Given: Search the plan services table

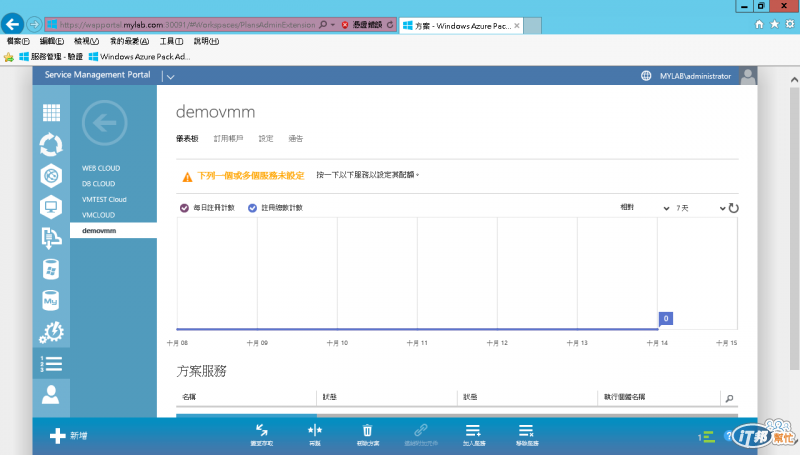Looking at the screenshot, I should (x=730, y=398).
